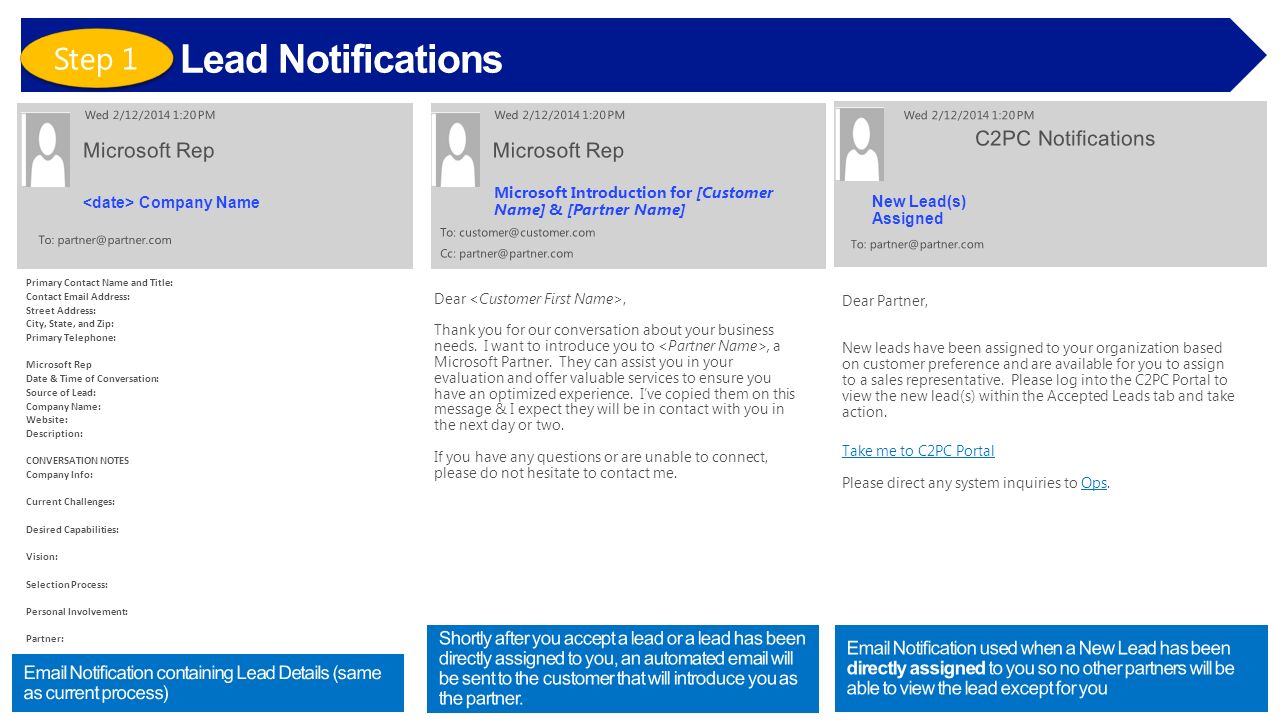Click the Contact Email Address field label
The height and width of the screenshot is (720, 1280).
click(x=78, y=297)
